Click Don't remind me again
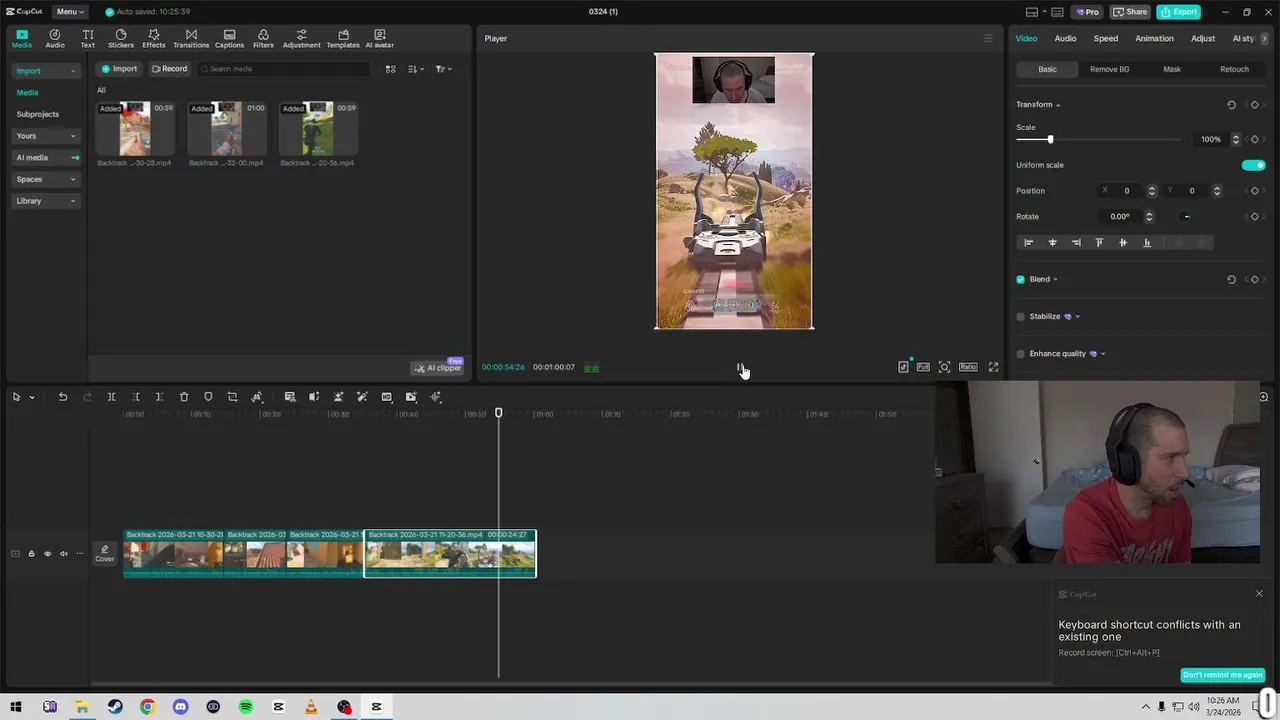 (1222, 675)
